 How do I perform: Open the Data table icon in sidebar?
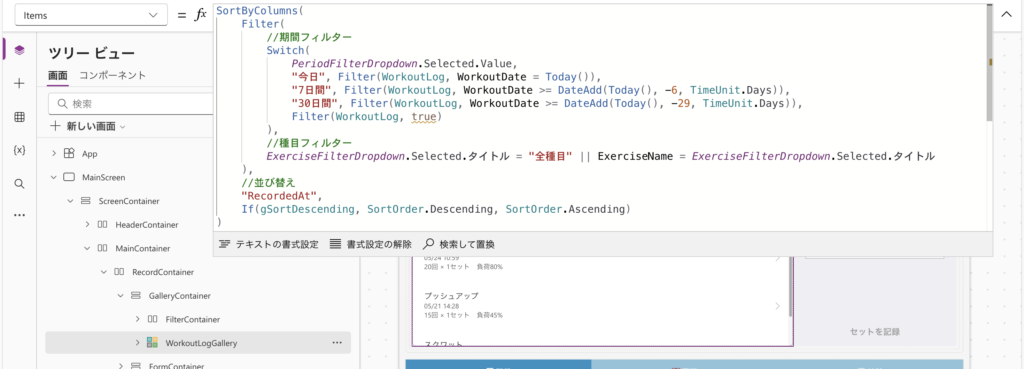pyautogui.click(x=19, y=117)
